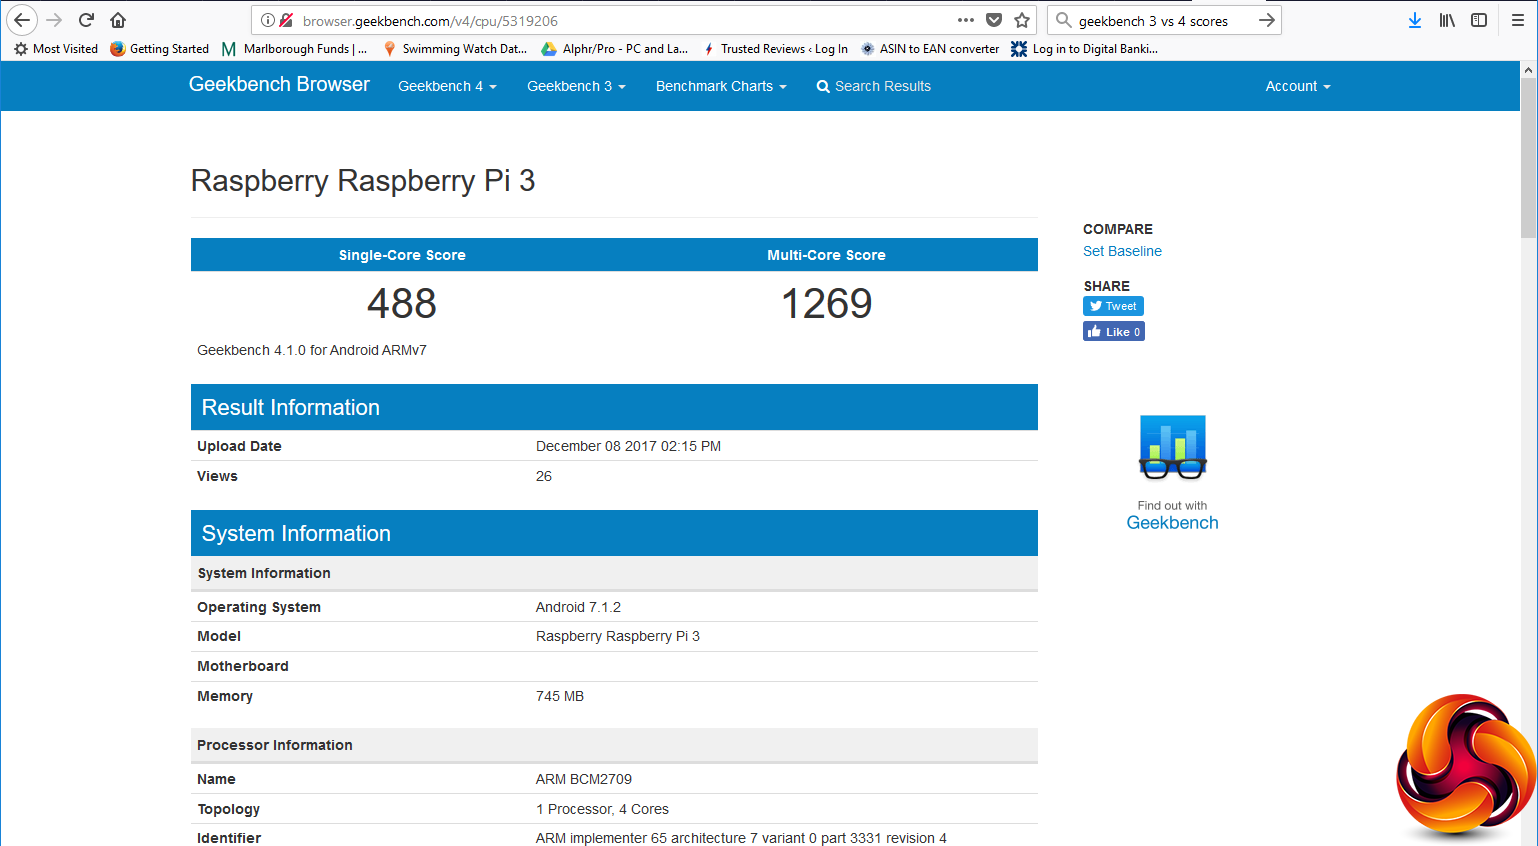The height and width of the screenshot is (846, 1538).
Task: Click the Single-Core Score column header
Action: click(402, 255)
